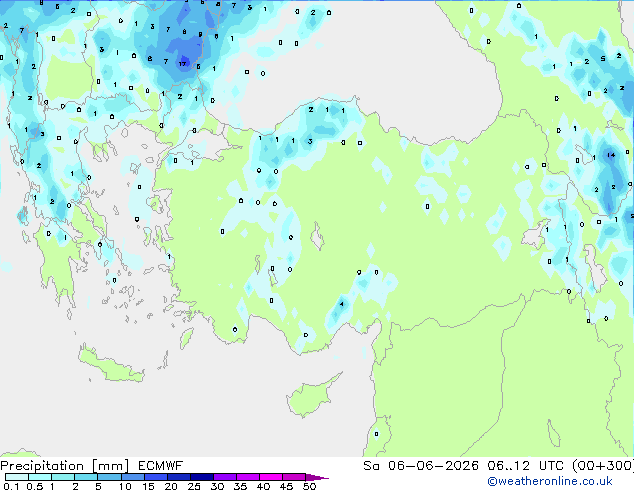This screenshot has width=634, height=490.
Task: Click the 0.5–1 mm legend swatch
Action: 40,477
